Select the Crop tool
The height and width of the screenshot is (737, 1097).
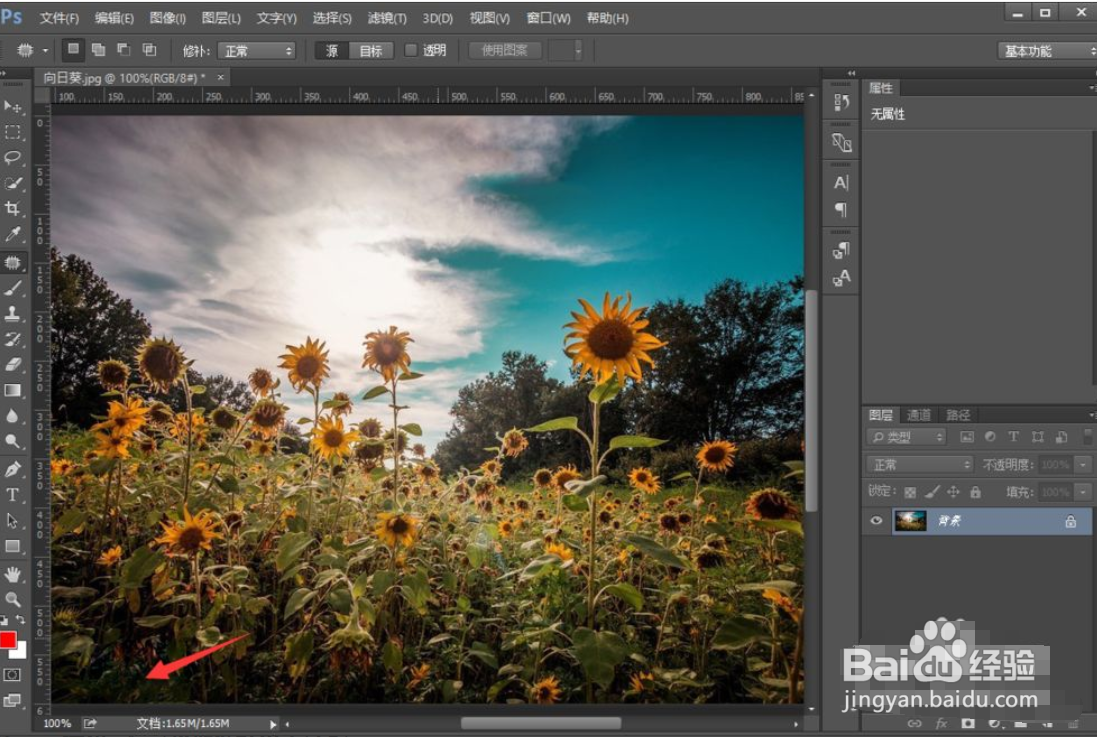tap(13, 209)
